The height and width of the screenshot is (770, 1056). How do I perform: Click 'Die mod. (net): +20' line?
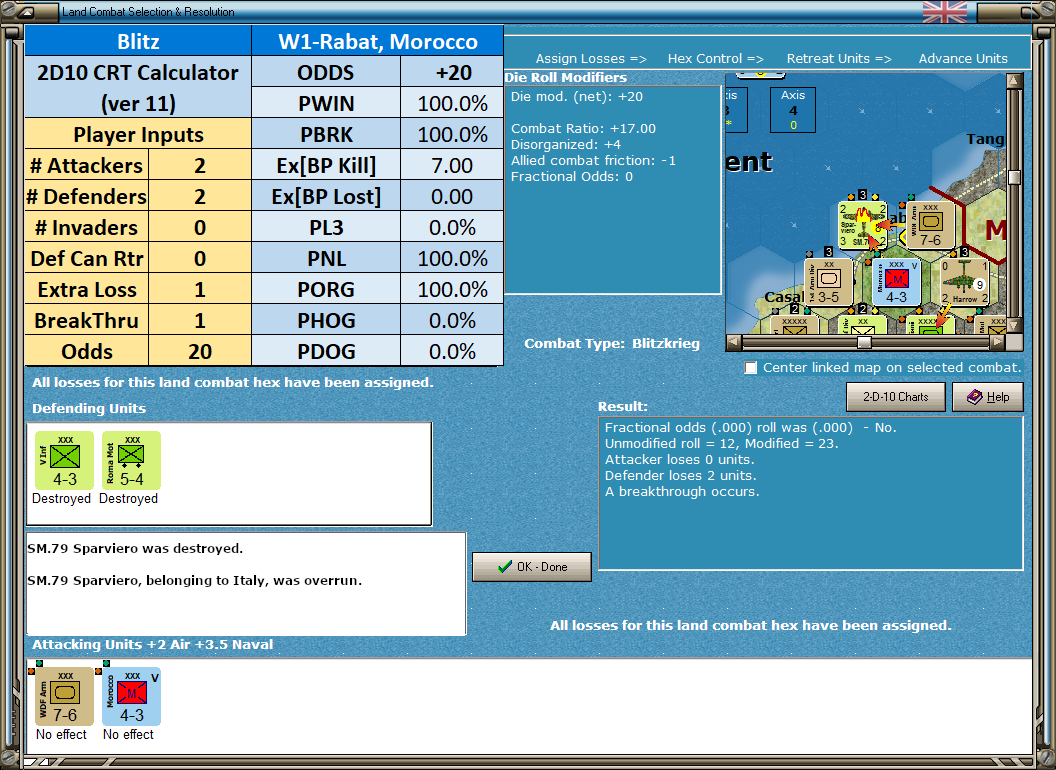coord(577,96)
